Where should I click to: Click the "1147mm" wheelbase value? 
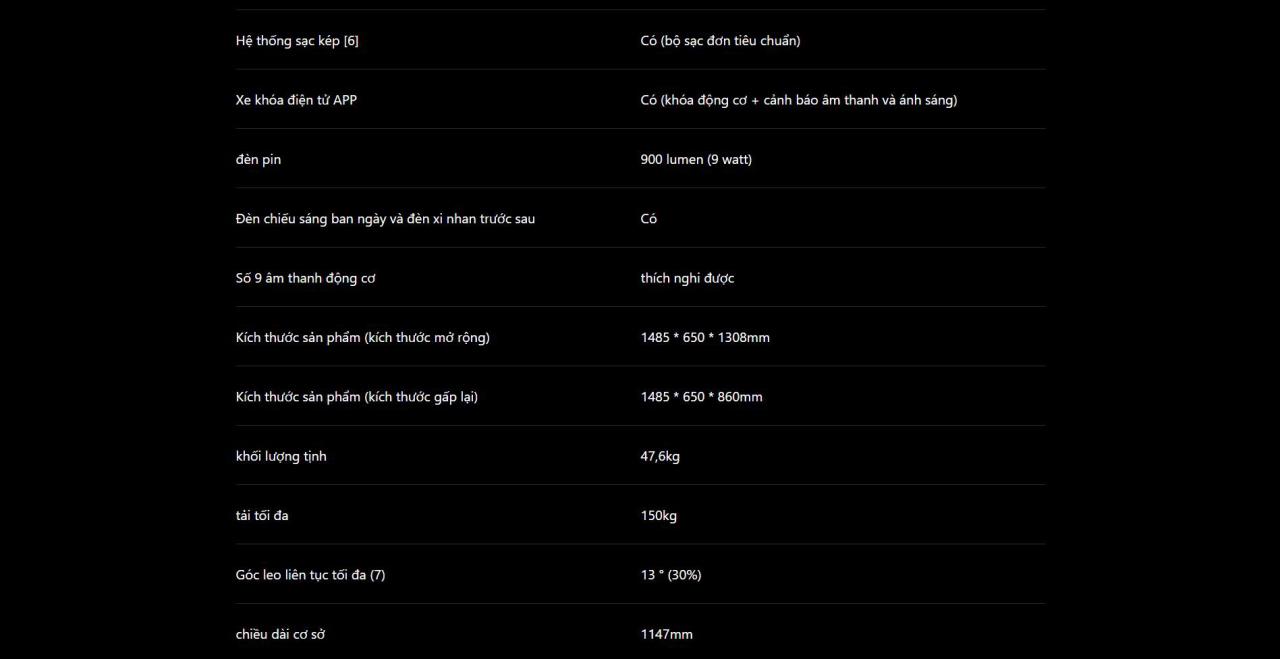pyautogui.click(x=666, y=635)
